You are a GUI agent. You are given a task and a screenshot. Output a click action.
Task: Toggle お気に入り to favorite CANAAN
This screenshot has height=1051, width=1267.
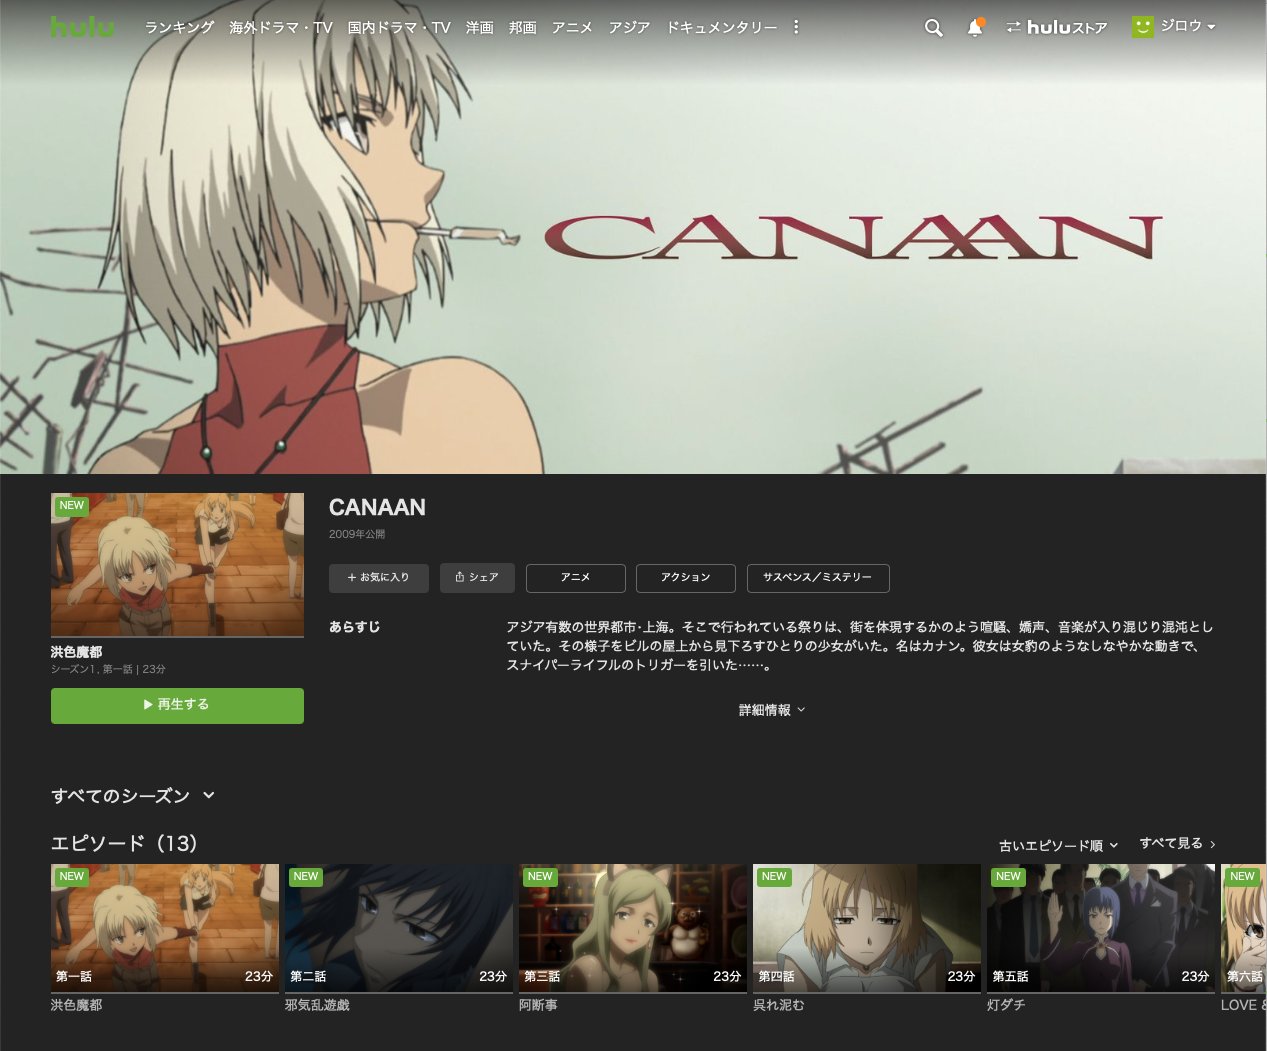(379, 578)
